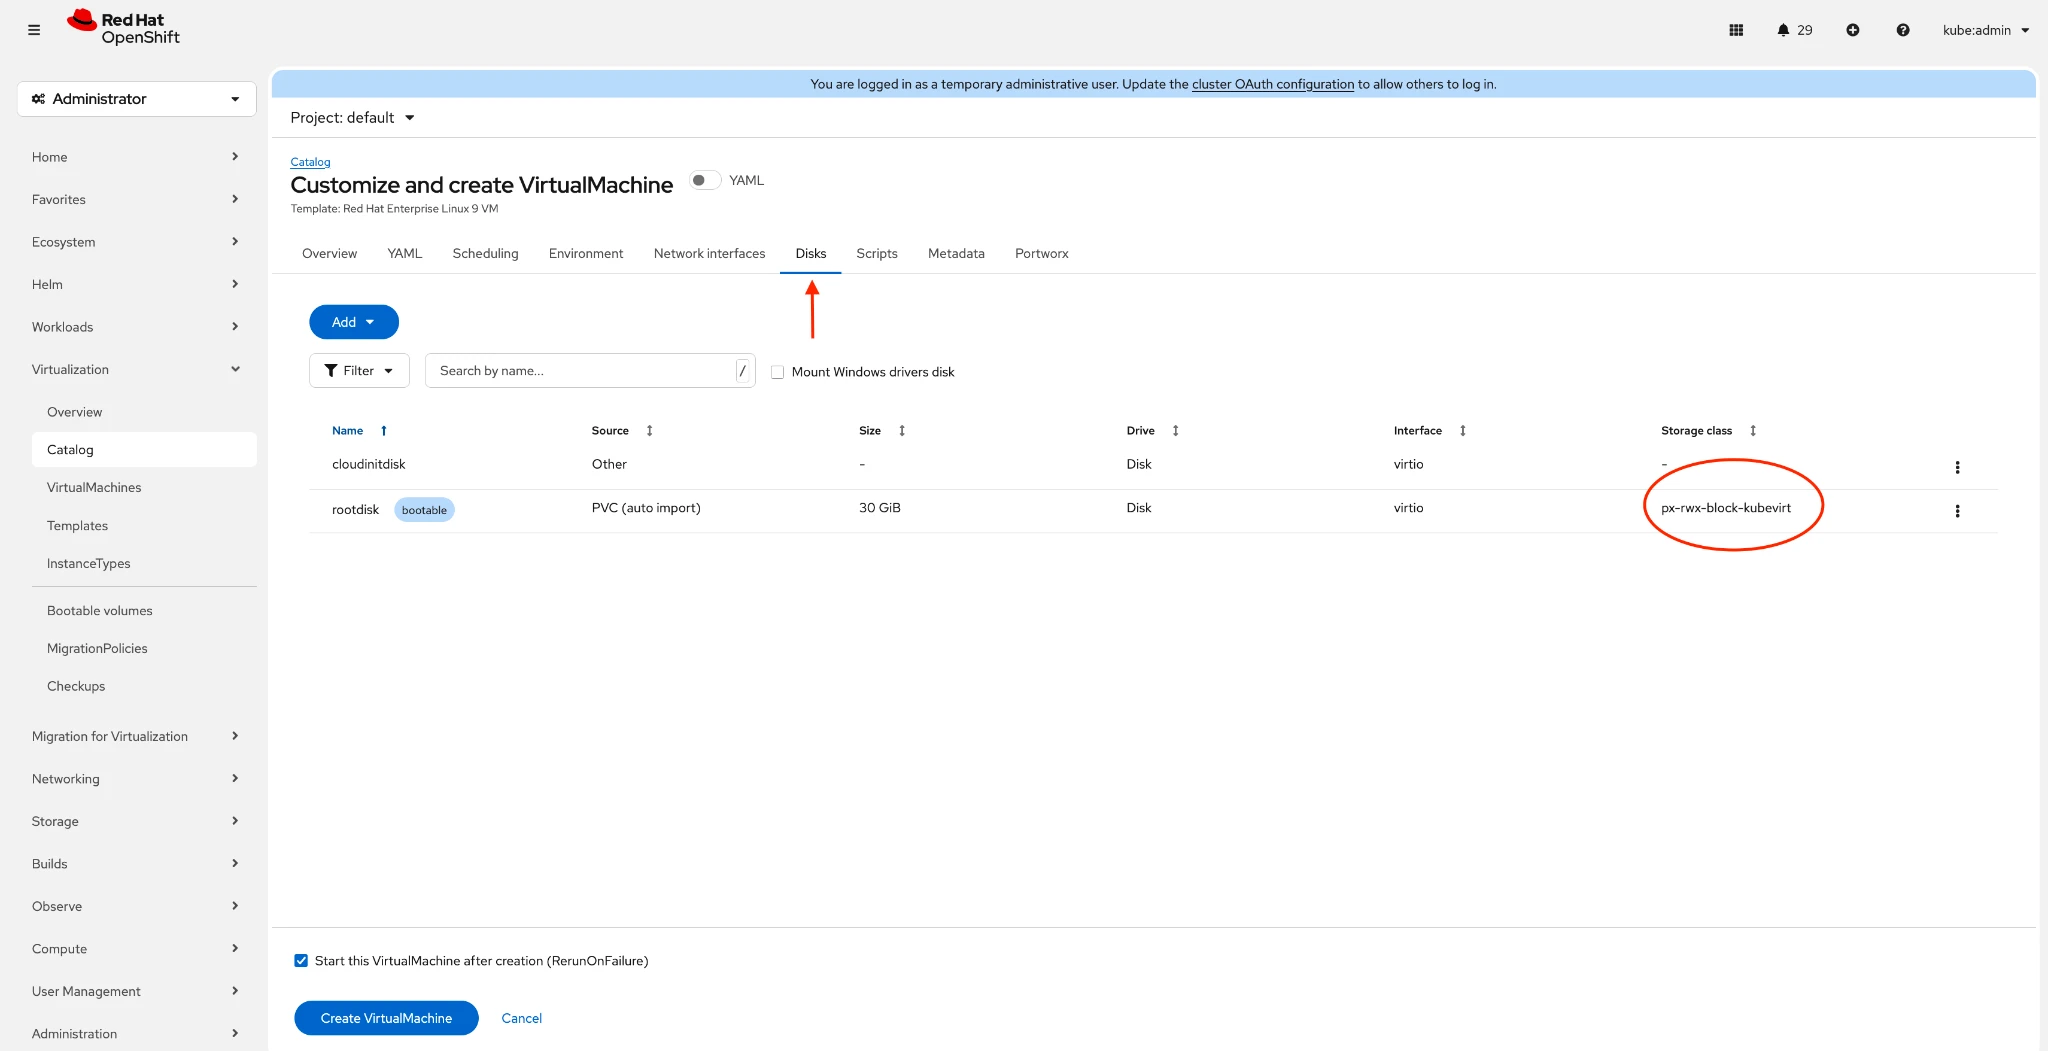The width and height of the screenshot is (2048, 1051).
Task: Sort disks by Name column
Action: (359, 431)
